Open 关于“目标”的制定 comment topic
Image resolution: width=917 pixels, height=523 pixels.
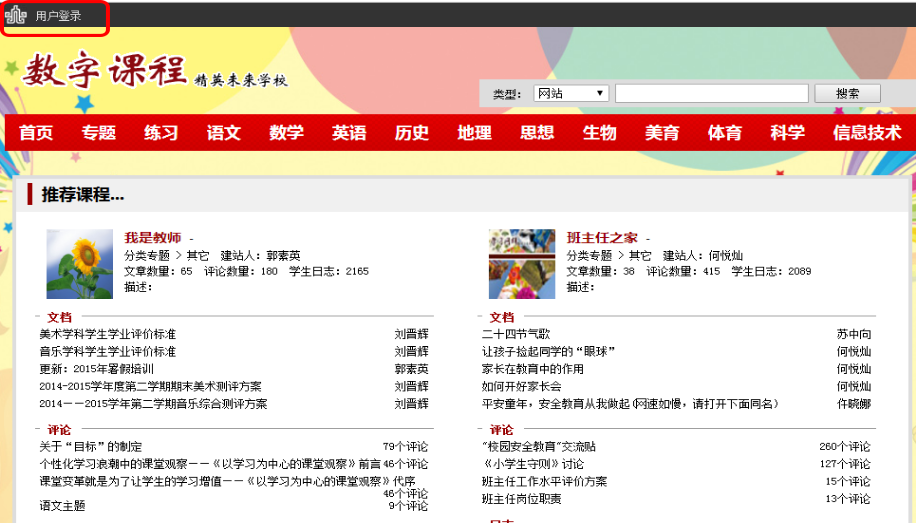tap(91, 446)
